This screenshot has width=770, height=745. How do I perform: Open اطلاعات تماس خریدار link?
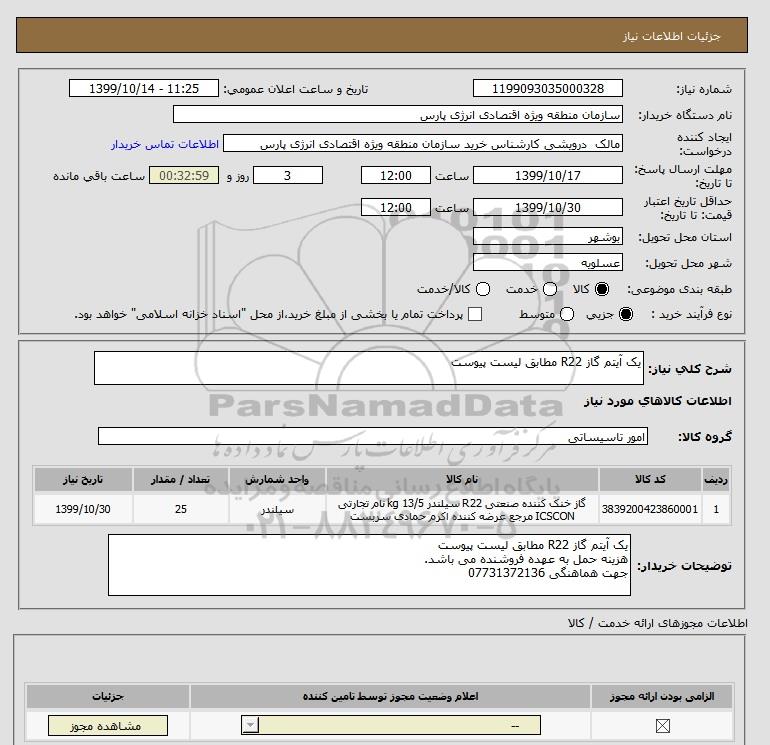pos(165,144)
